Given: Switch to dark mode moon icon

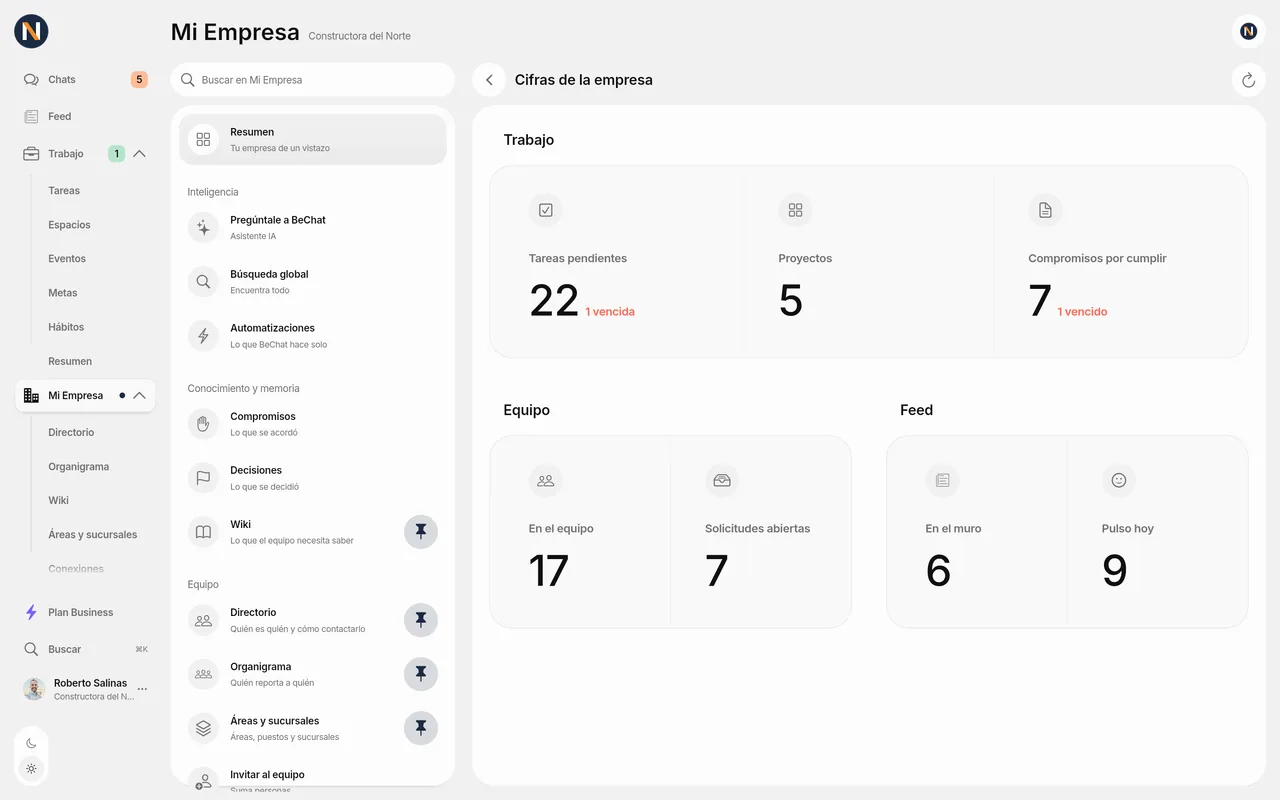Looking at the screenshot, I should pyautogui.click(x=31, y=743).
